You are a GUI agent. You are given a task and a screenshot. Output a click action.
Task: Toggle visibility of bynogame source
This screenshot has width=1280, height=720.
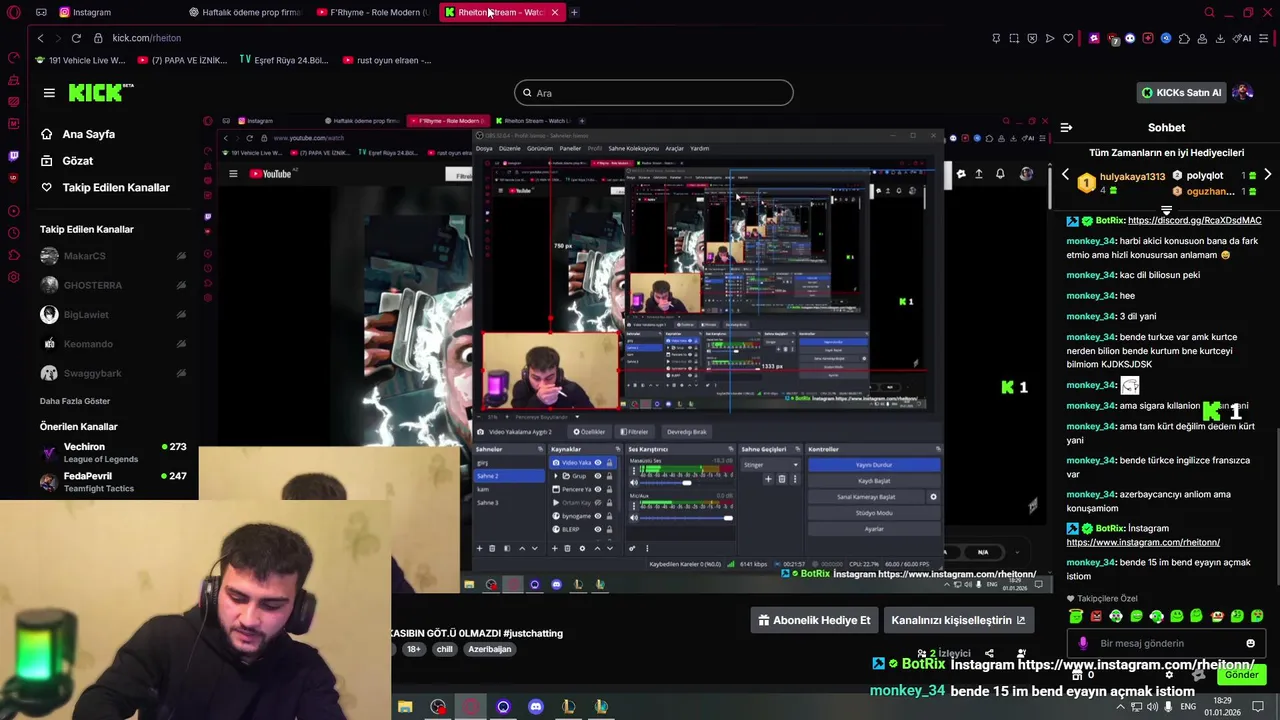[x=598, y=516]
